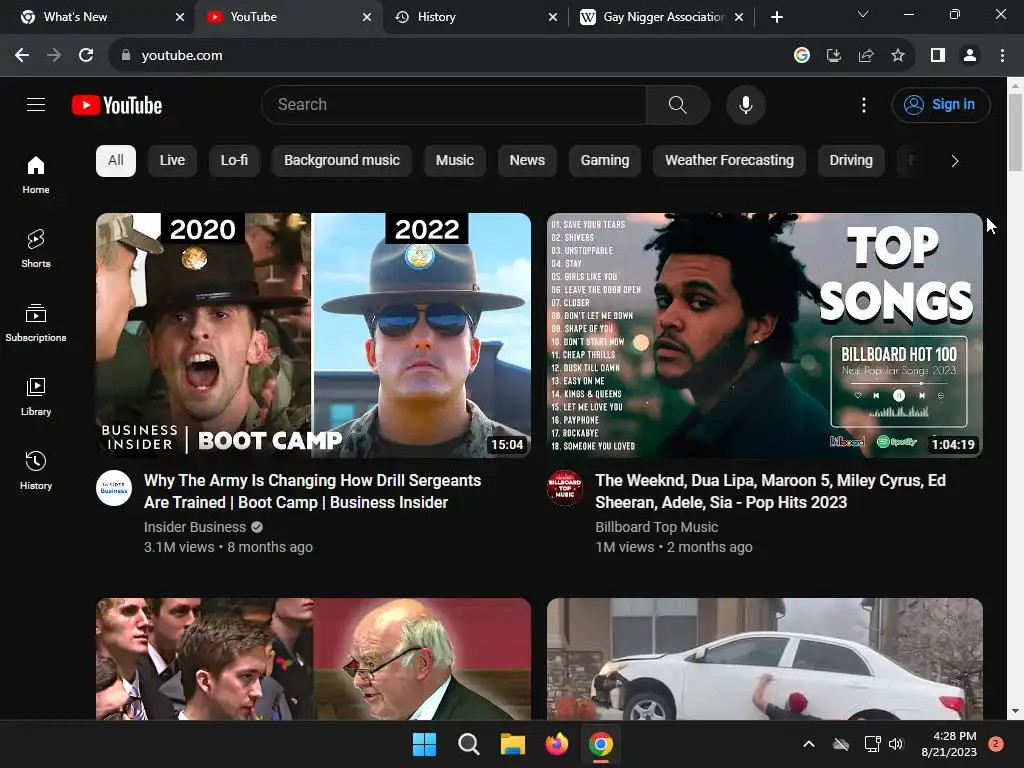Viewport: 1024px width, 768px height.
Task: Click the install app icon in address bar
Action: [x=833, y=56]
